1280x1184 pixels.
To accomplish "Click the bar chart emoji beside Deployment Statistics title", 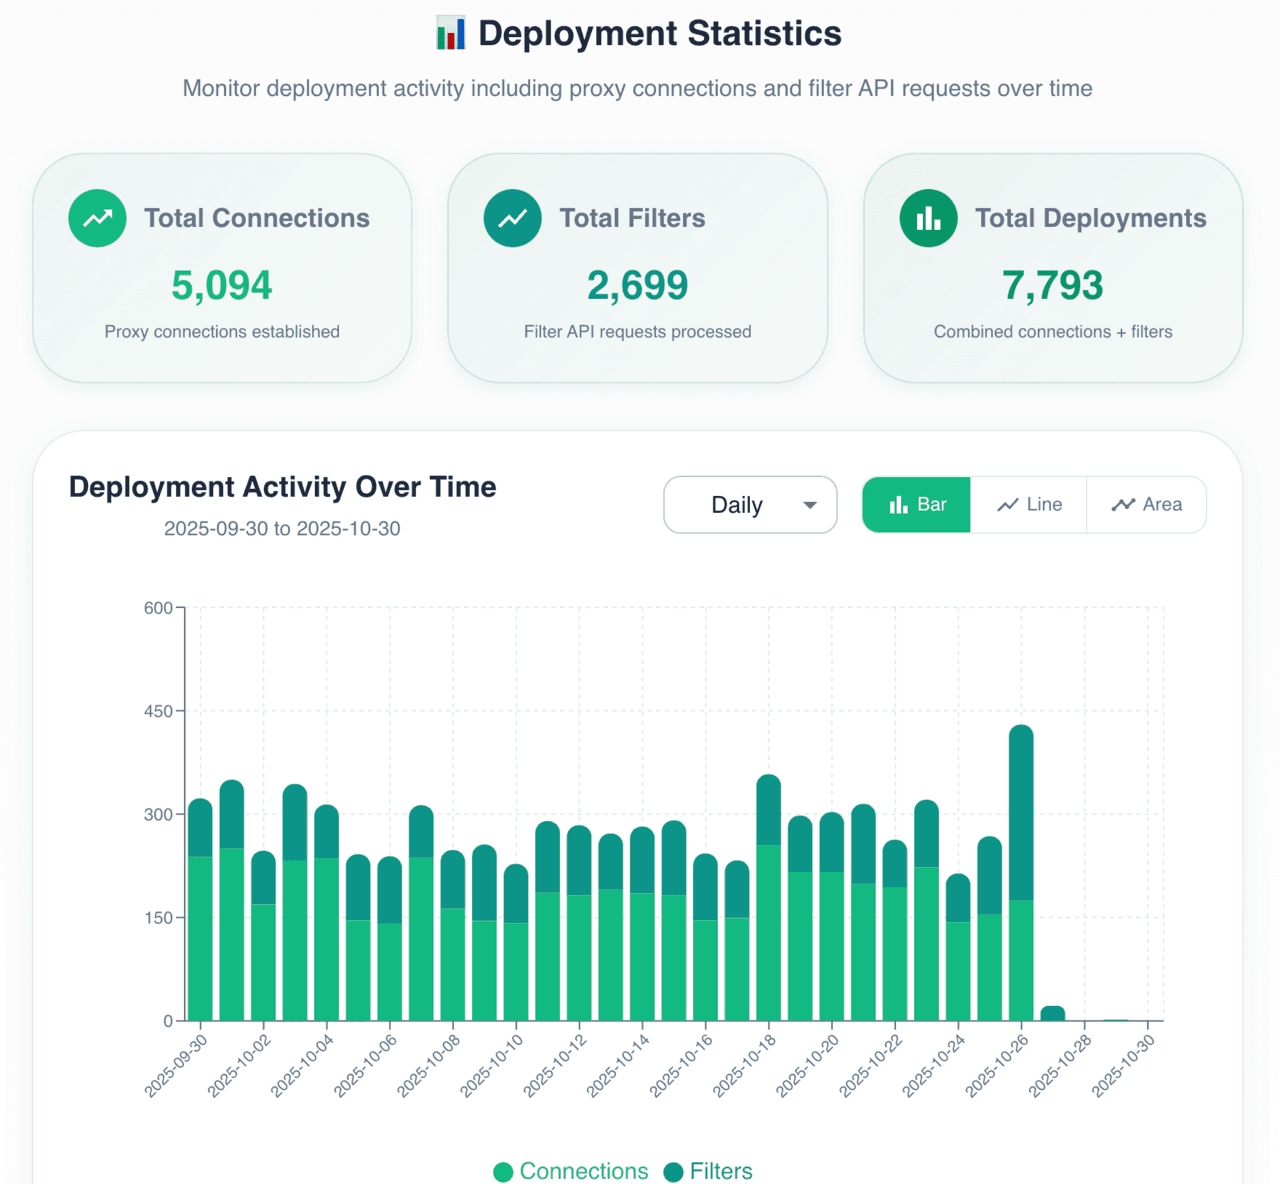I will coord(449,32).
